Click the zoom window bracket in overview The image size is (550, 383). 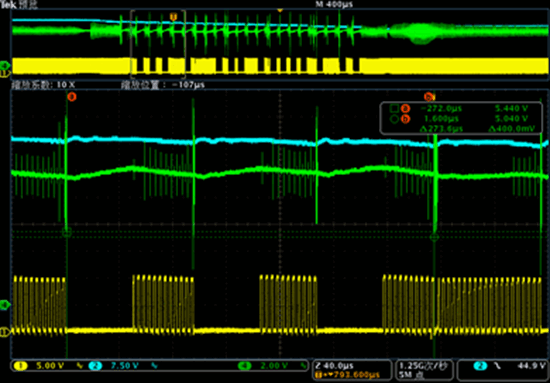pyautogui.click(x=158, y=44)
